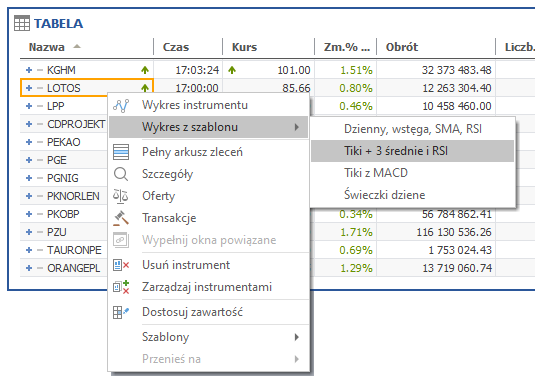Viewport: 537px width, 384px height.
Task: Click the Szczegóły magnifier icon
Action: [x=121, y=174]
